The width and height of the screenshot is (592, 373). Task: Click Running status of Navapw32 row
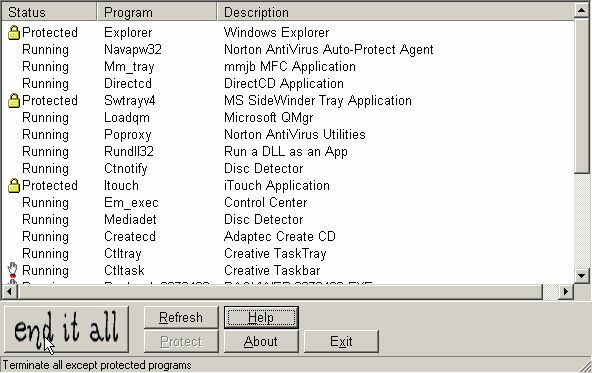click(45, 50)
